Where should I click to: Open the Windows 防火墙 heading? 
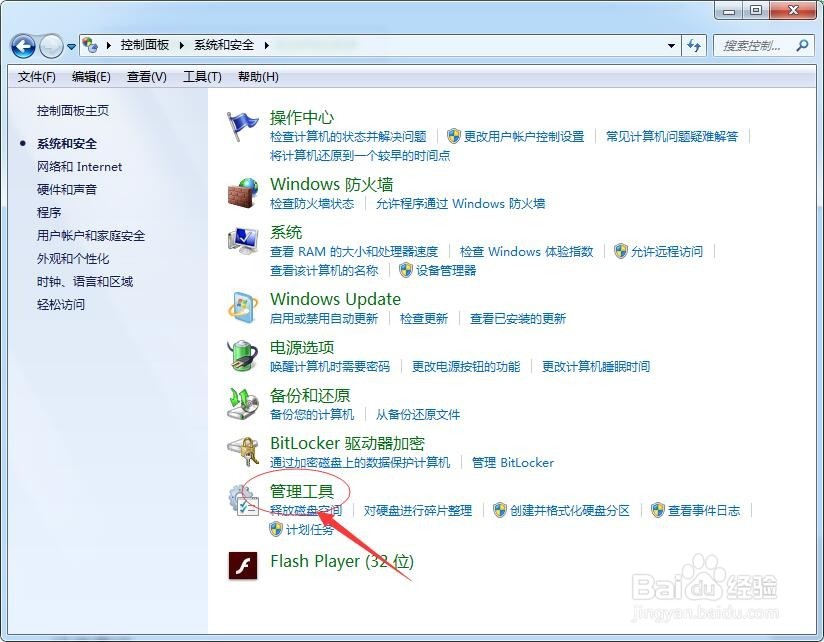click(332, 184)
